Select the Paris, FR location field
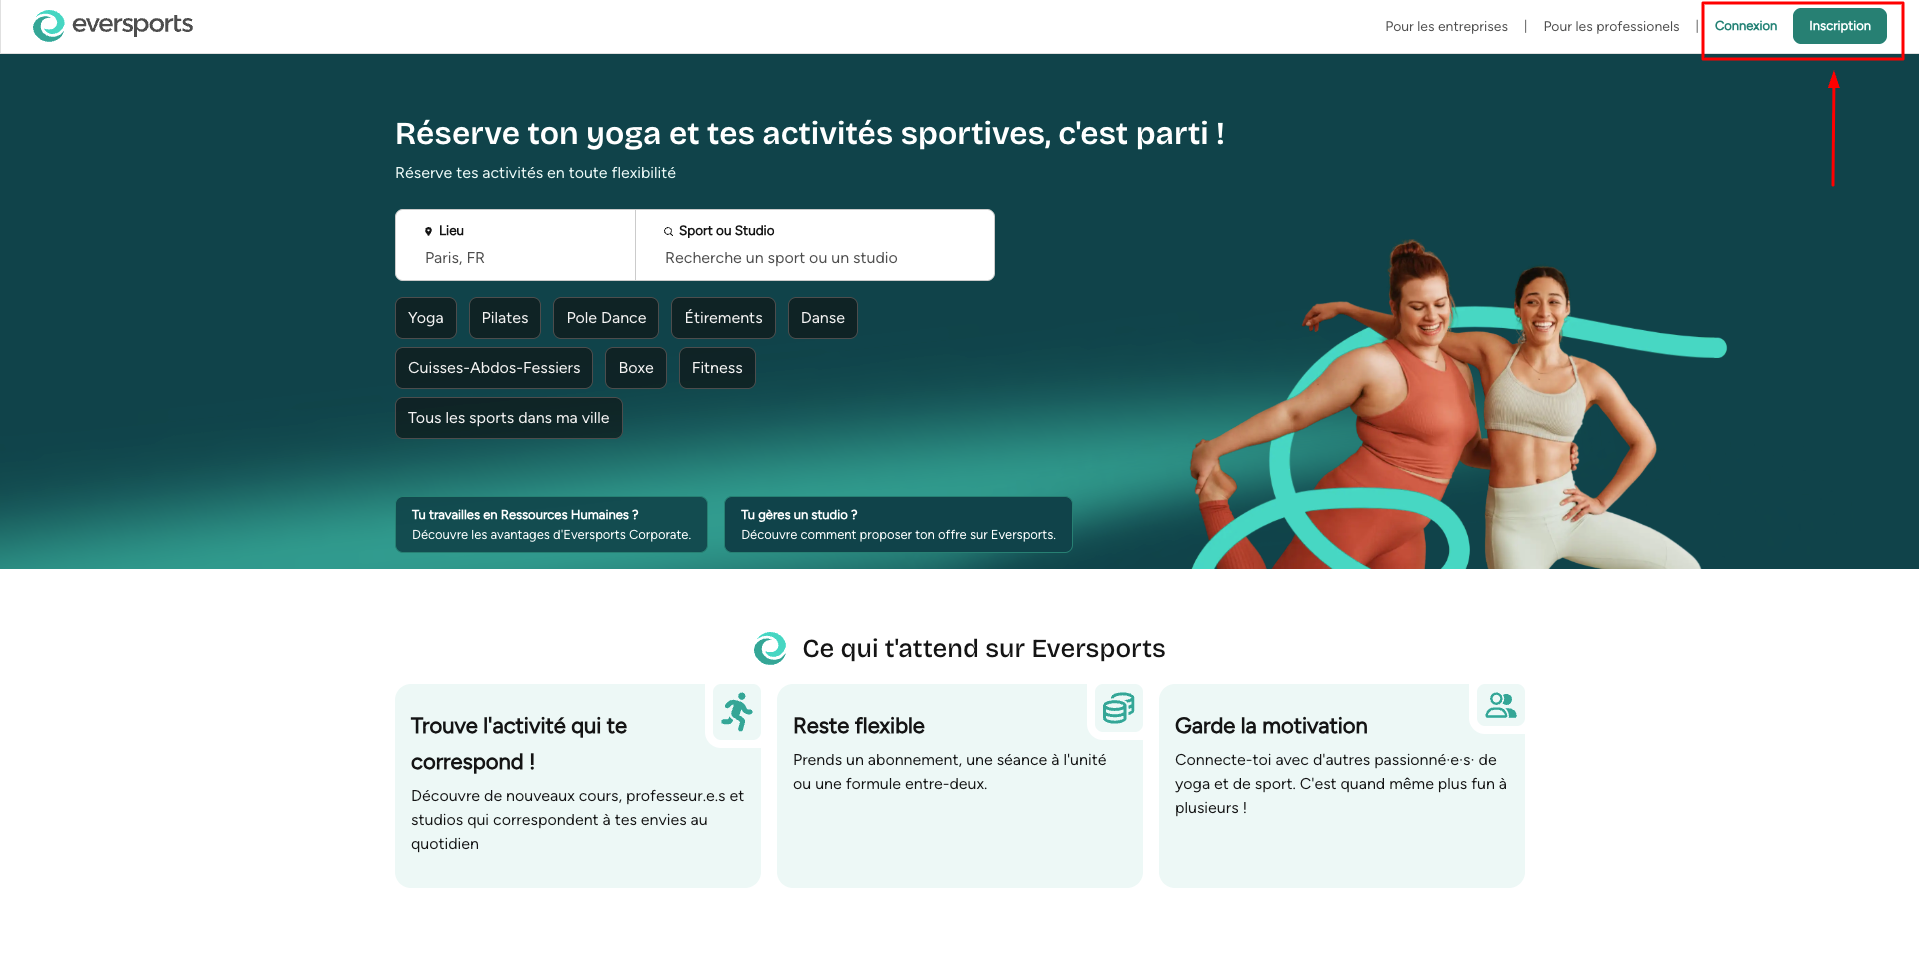Viewport: 1919px width, 955px height. coord(515,245)
